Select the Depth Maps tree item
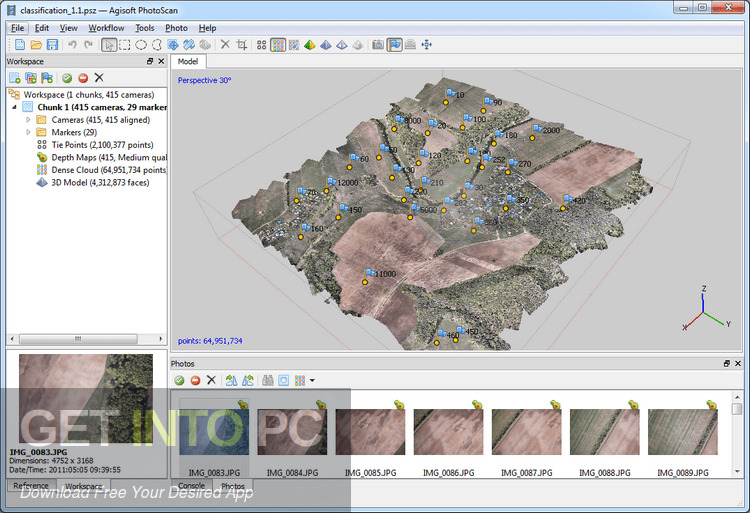This screenshot has width=750, height=513. click(101, 157)
